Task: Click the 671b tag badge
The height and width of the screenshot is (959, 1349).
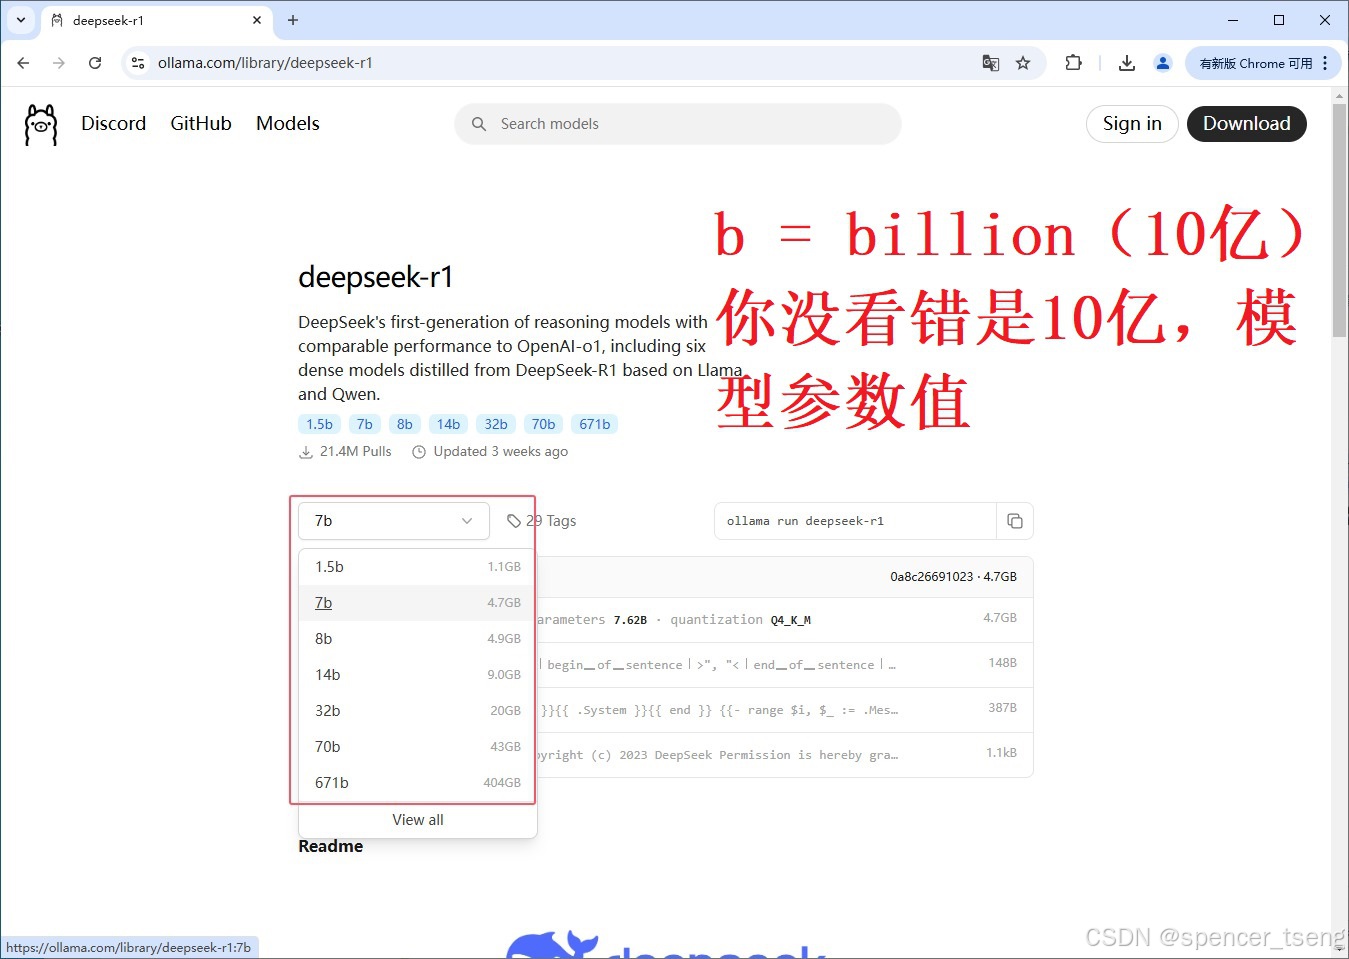Action: [x=595, y=424]
